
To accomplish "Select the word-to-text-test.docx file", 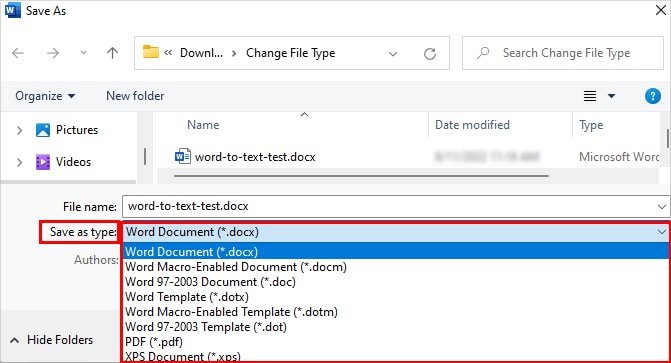I will tap(255, 157).
